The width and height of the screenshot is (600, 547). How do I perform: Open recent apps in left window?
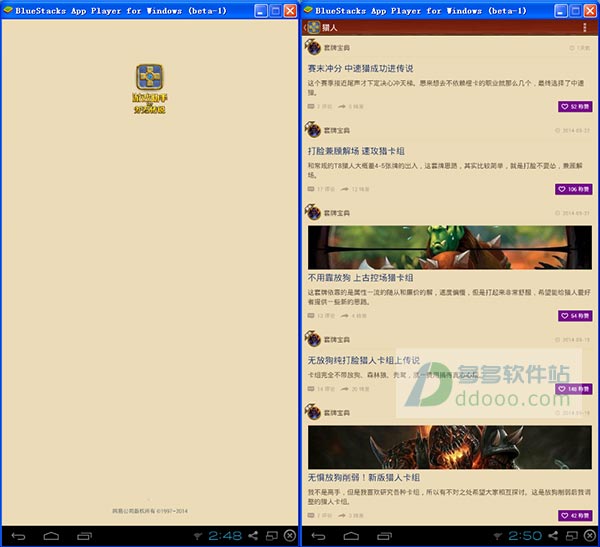pos(85,536)
